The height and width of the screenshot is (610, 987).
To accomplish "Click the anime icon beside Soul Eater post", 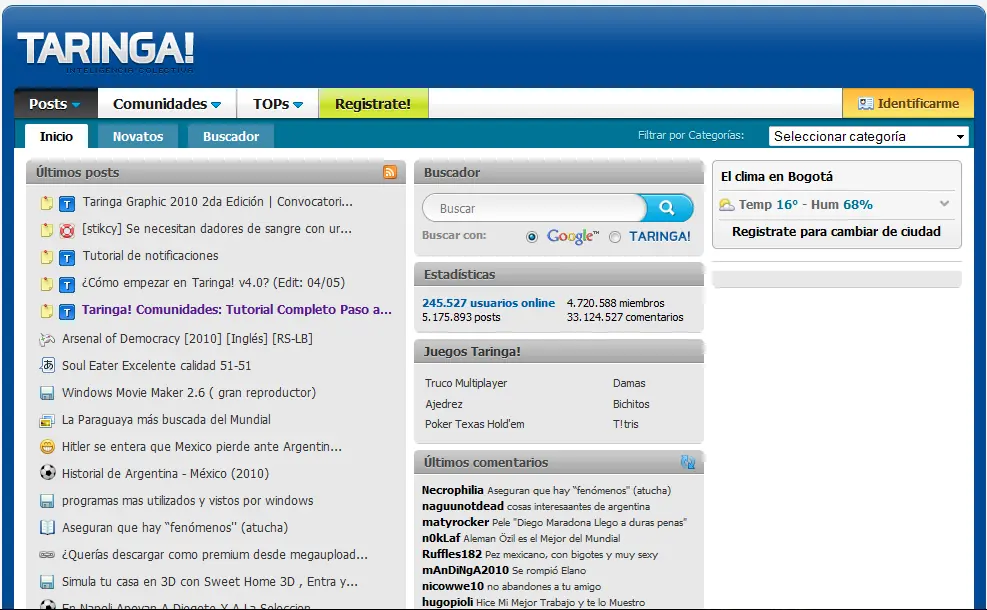I will pyautogui.click(x=47, y=365).
